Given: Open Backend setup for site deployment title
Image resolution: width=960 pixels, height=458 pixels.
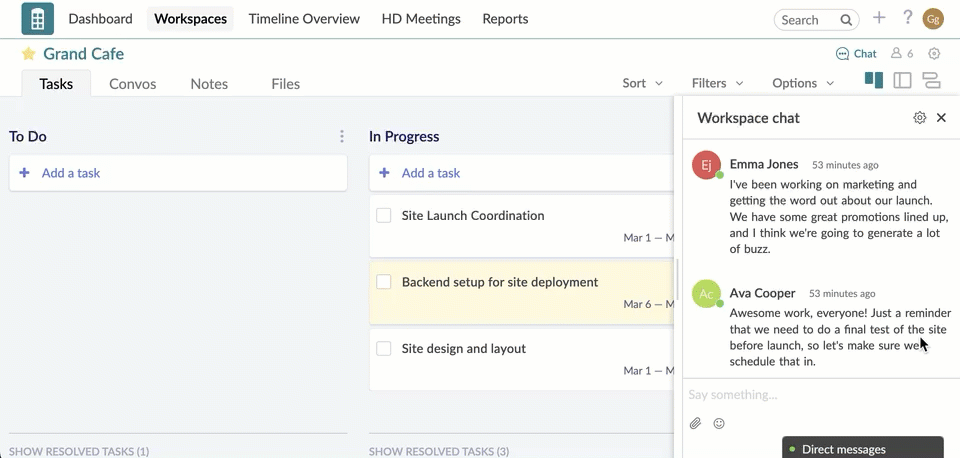Looking at the screenshot, I should click(x=500, y=282).
